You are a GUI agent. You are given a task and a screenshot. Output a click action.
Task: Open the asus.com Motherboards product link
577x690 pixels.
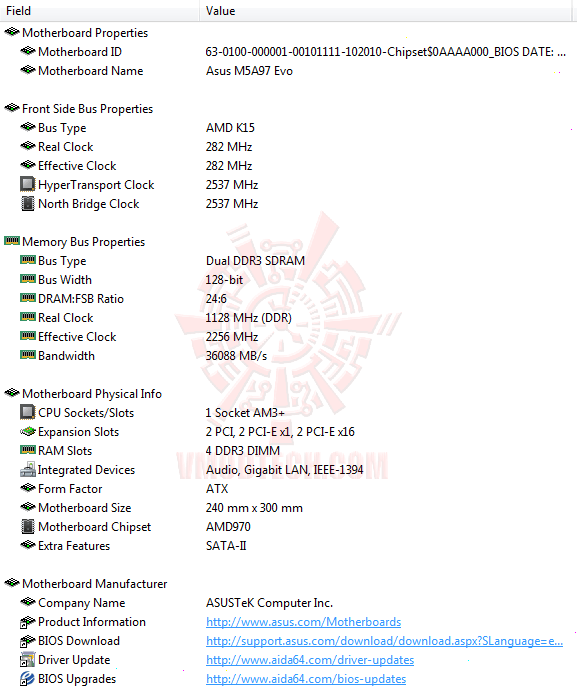point(303,622)
